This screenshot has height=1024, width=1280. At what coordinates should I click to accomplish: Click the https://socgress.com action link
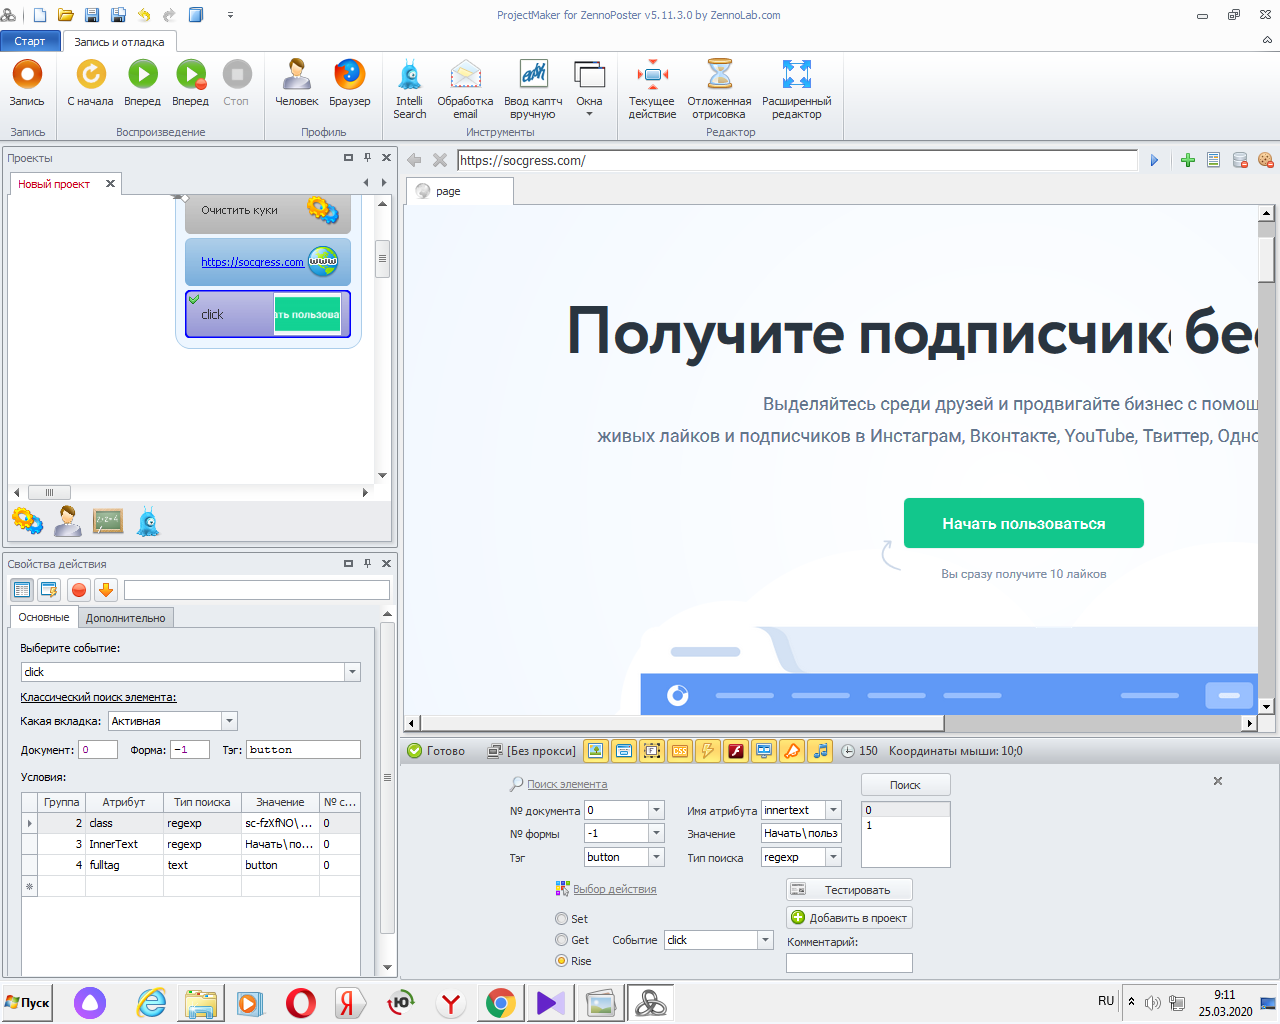tap(252, 262)
